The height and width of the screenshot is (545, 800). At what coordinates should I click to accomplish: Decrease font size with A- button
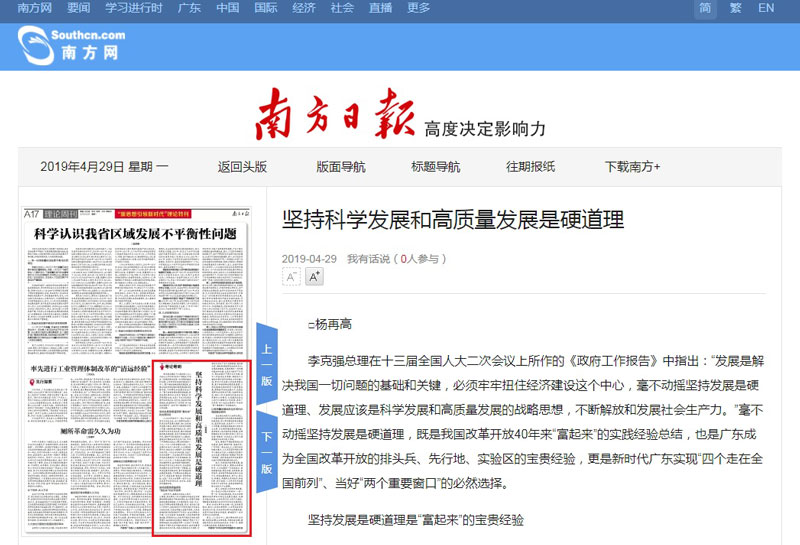click(291, 277)
